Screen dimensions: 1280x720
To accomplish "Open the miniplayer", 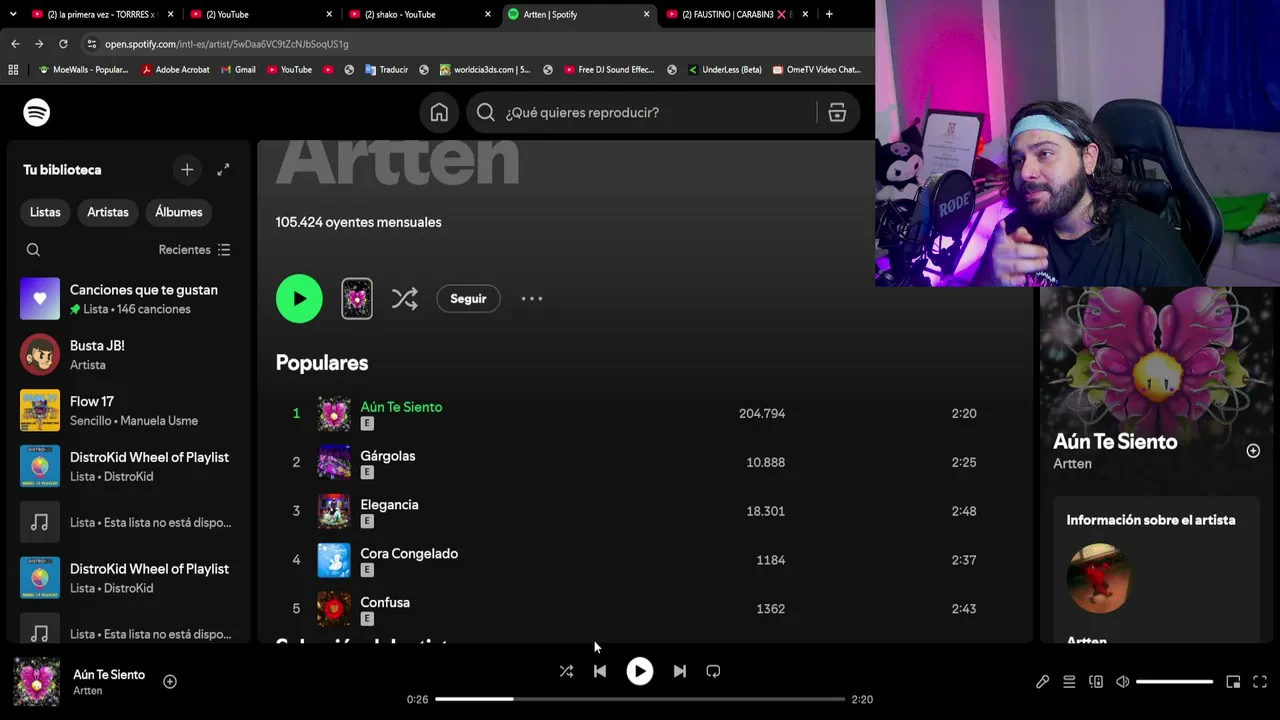I will (x=1233, y=682).
